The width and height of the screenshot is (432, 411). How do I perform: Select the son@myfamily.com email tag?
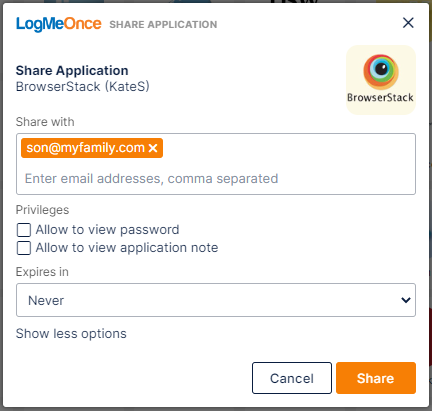[85, 148]
